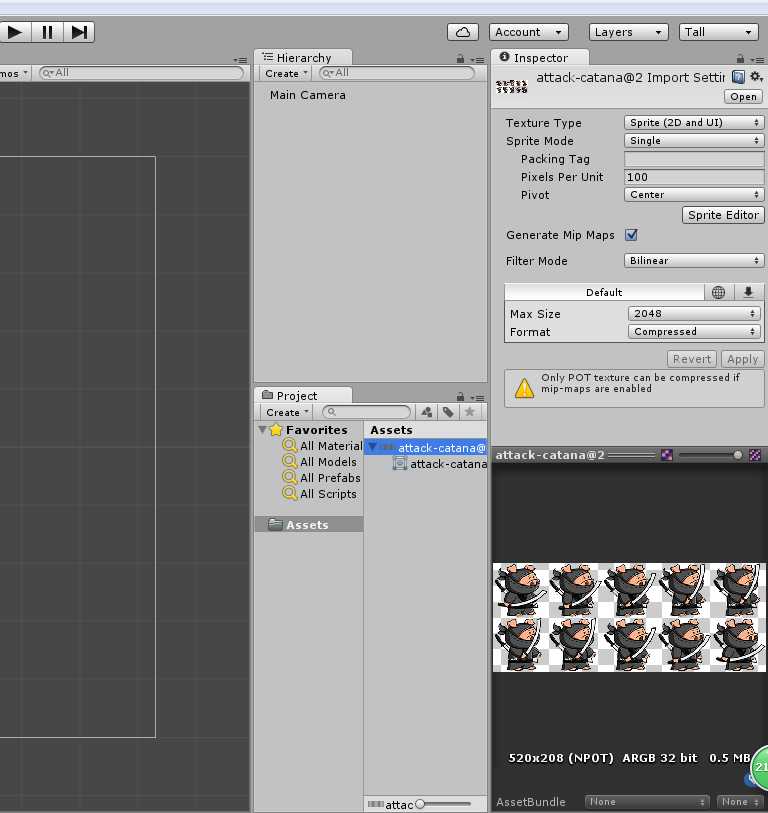Select All Models favorite search

319,462
